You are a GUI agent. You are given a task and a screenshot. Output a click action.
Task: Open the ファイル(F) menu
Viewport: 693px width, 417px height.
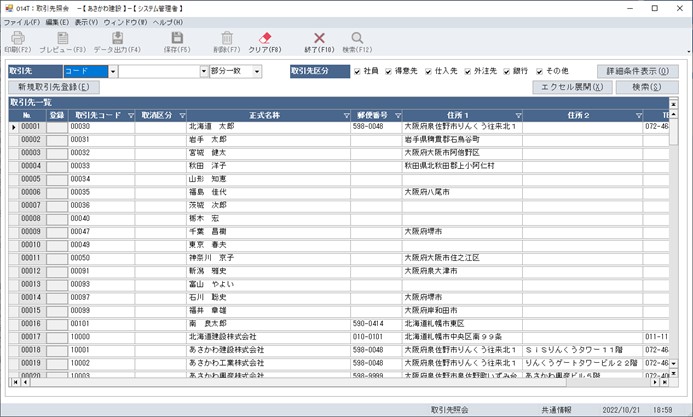click(x=22, y=21)
